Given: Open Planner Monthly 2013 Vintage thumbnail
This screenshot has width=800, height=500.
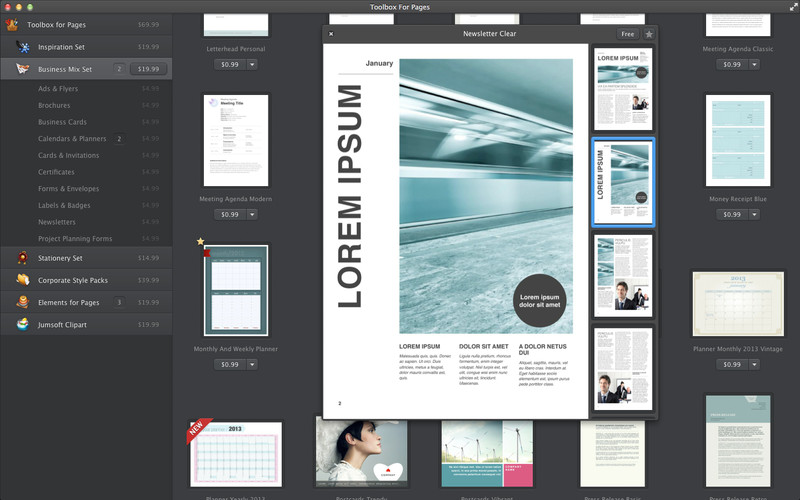Looking at the screenshot, I should tap(738, 304).
